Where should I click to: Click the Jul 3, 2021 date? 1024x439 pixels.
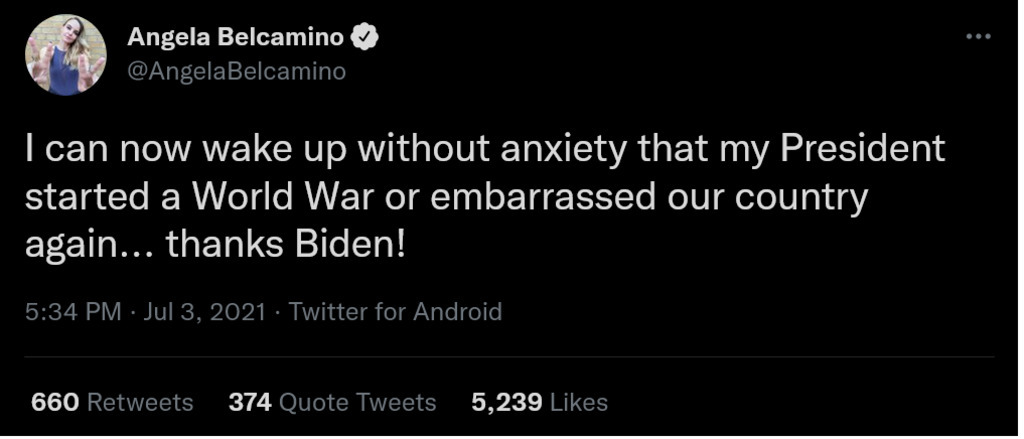(x=205, y=312)
